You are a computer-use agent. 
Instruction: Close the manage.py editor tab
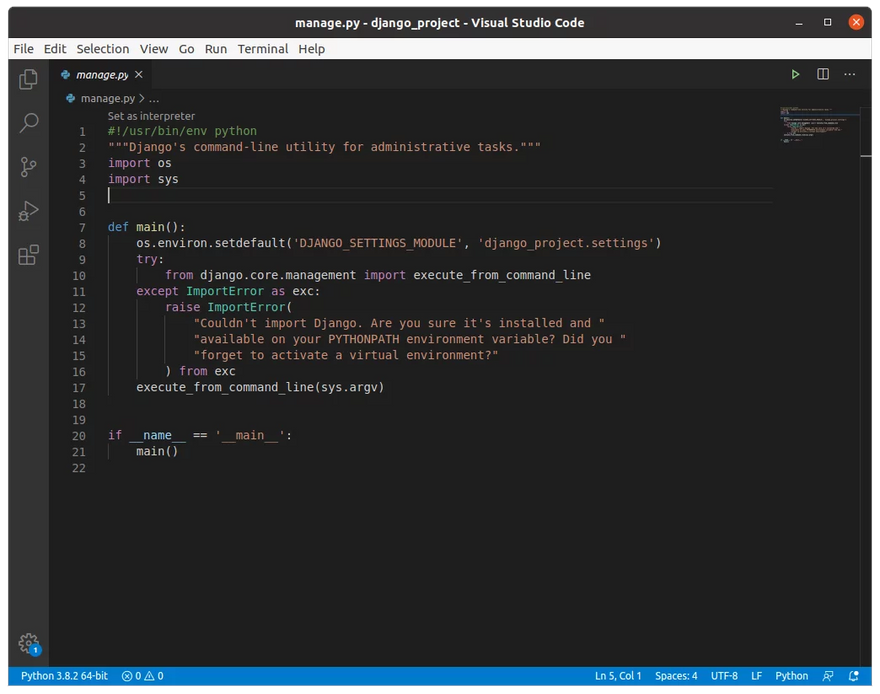point(139,74)
